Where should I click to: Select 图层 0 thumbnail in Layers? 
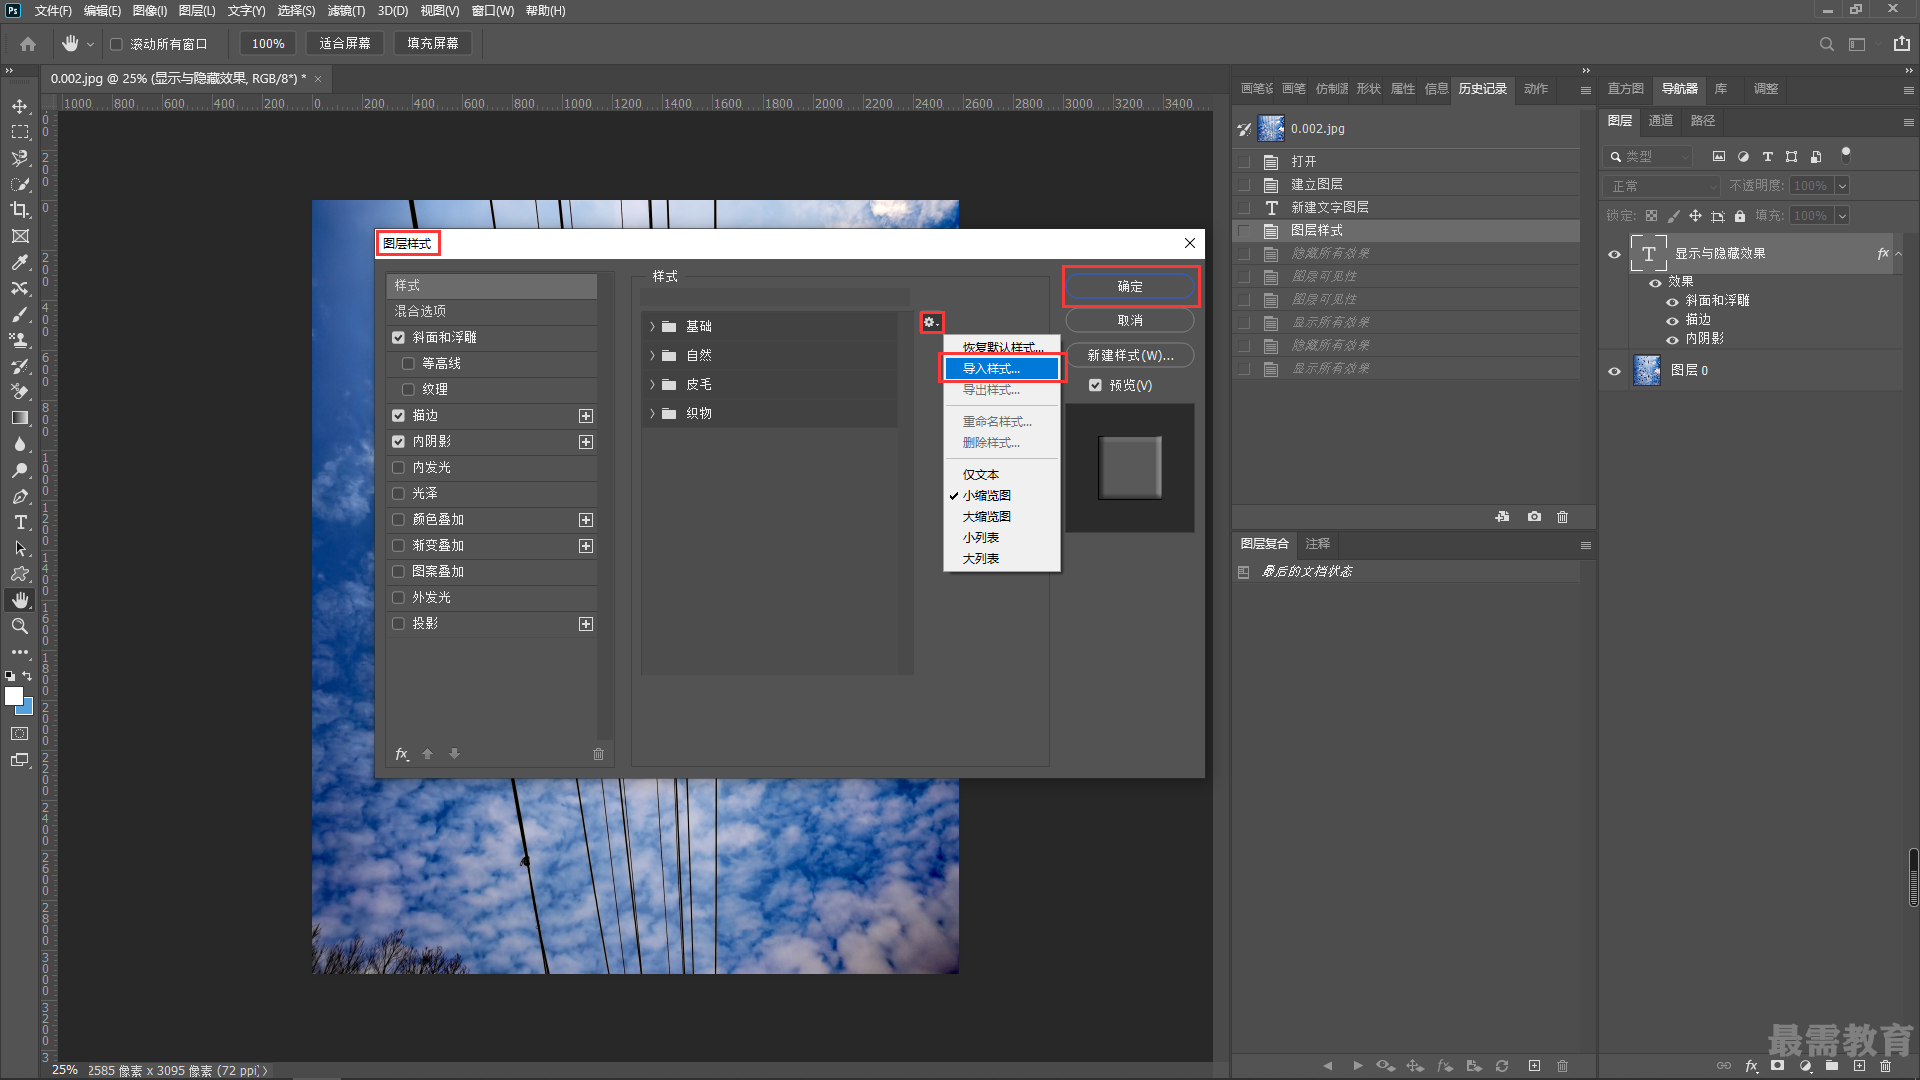click(x=1646, y=371)
